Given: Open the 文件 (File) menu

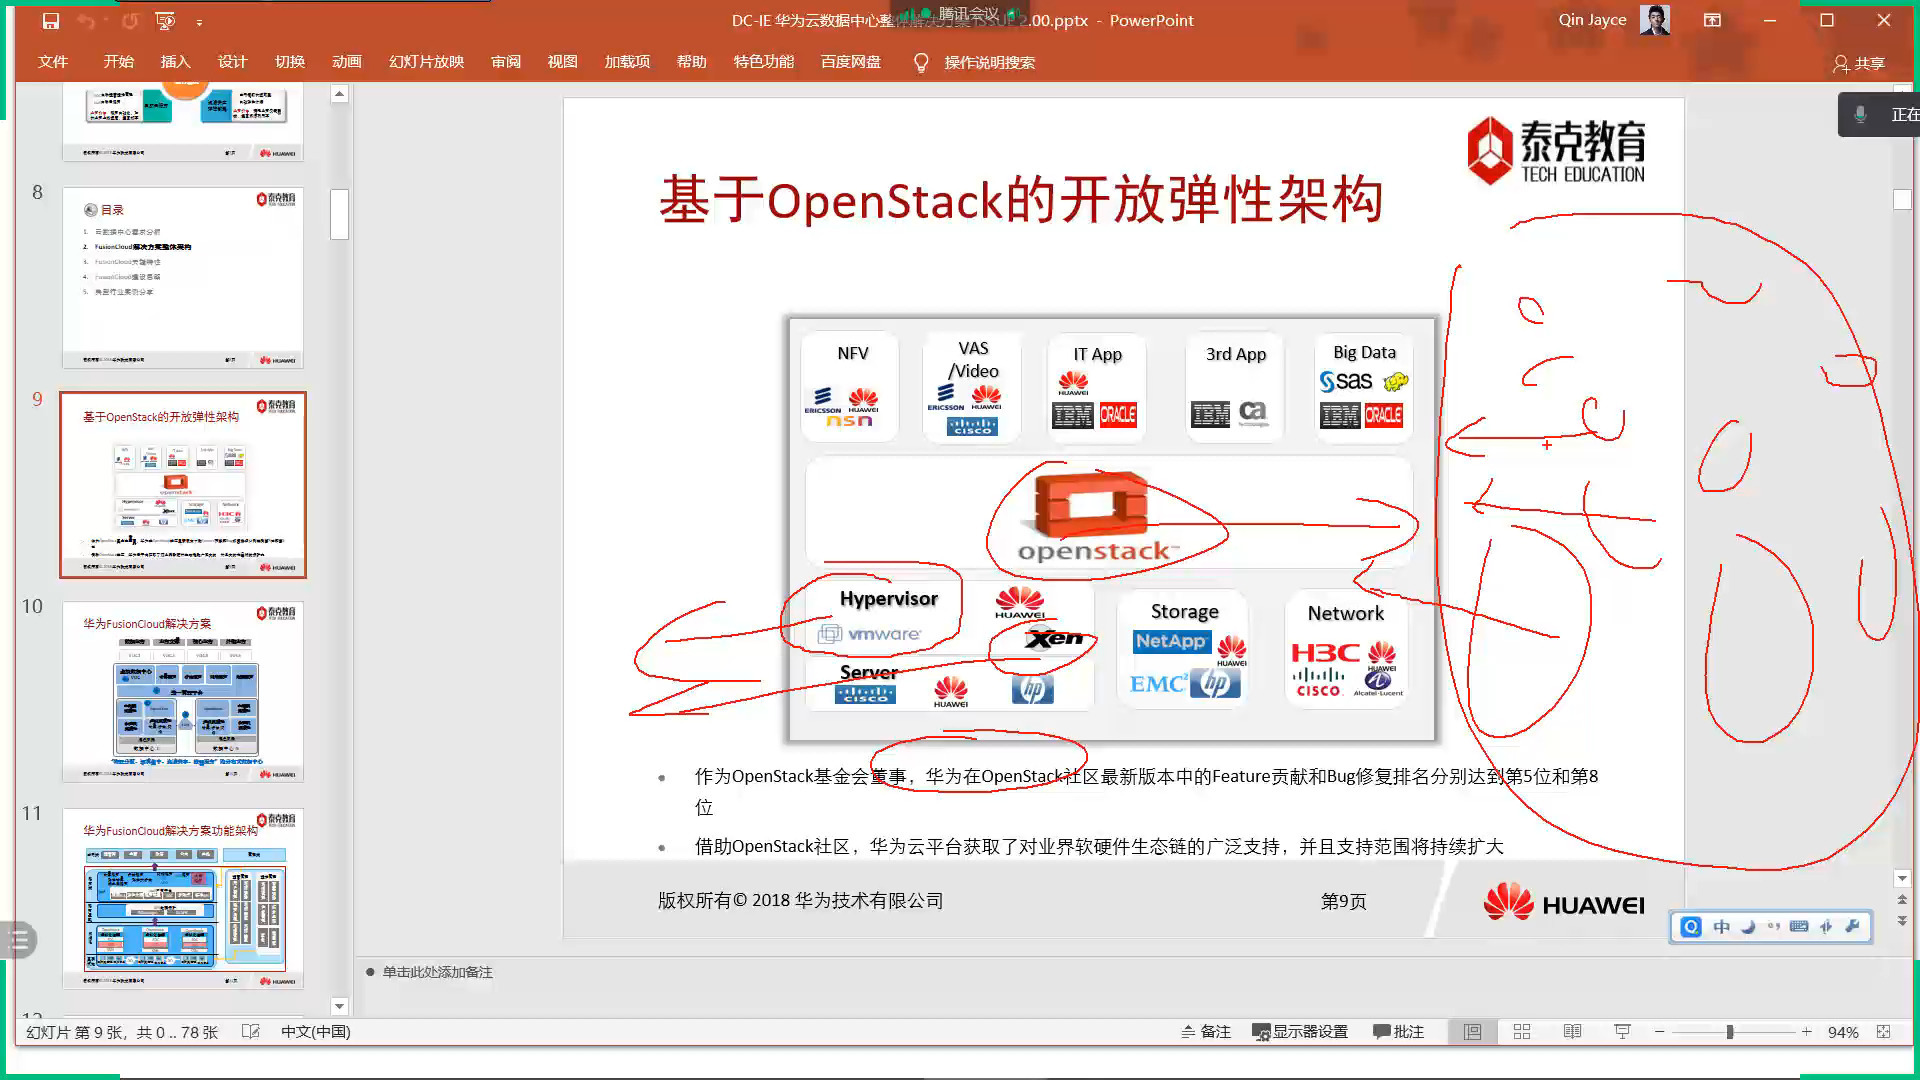Looking at the screenshot, I should pos(53,62).
